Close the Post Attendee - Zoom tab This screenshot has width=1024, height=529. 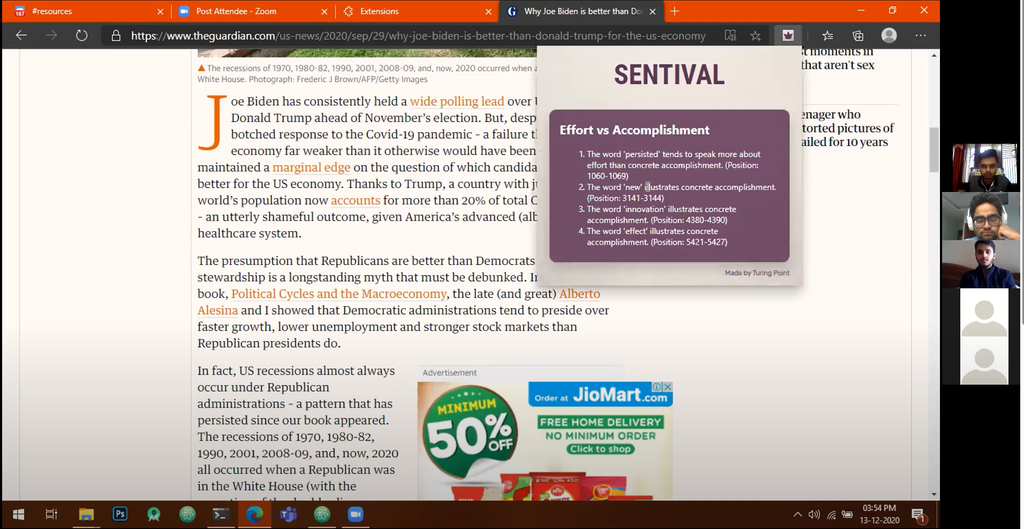point(325,12)
